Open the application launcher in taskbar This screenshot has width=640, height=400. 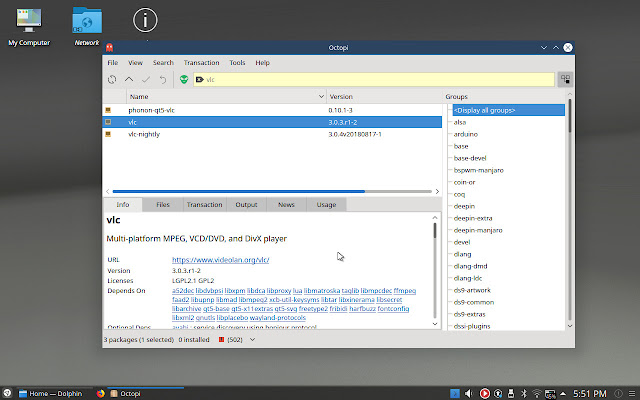point(7,393)
